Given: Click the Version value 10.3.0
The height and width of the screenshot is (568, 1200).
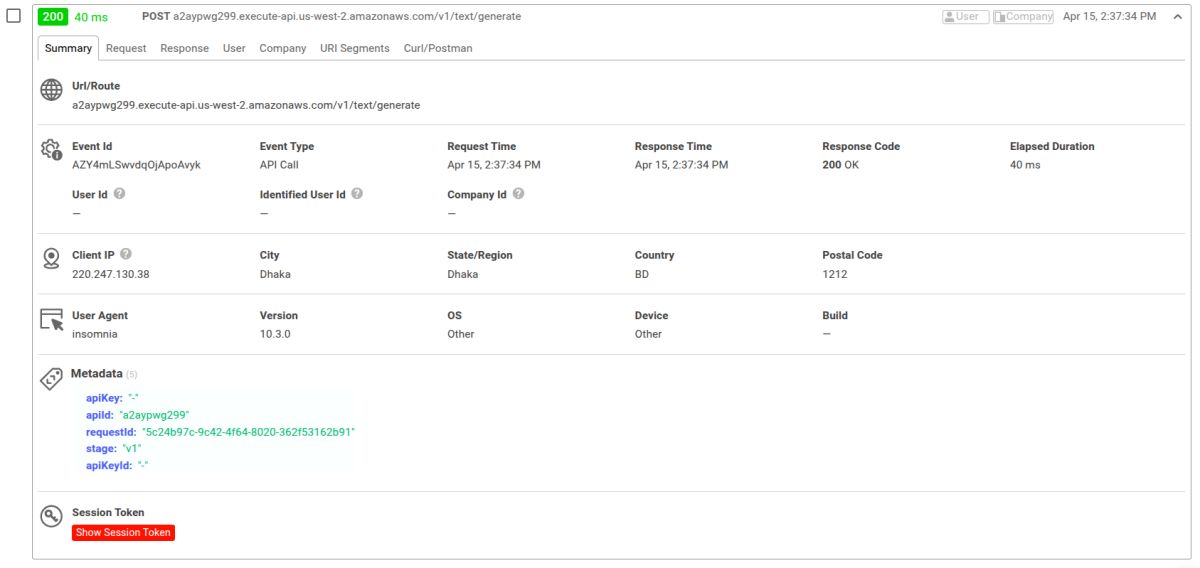Looking at the screenshot, I should point(275,334).
